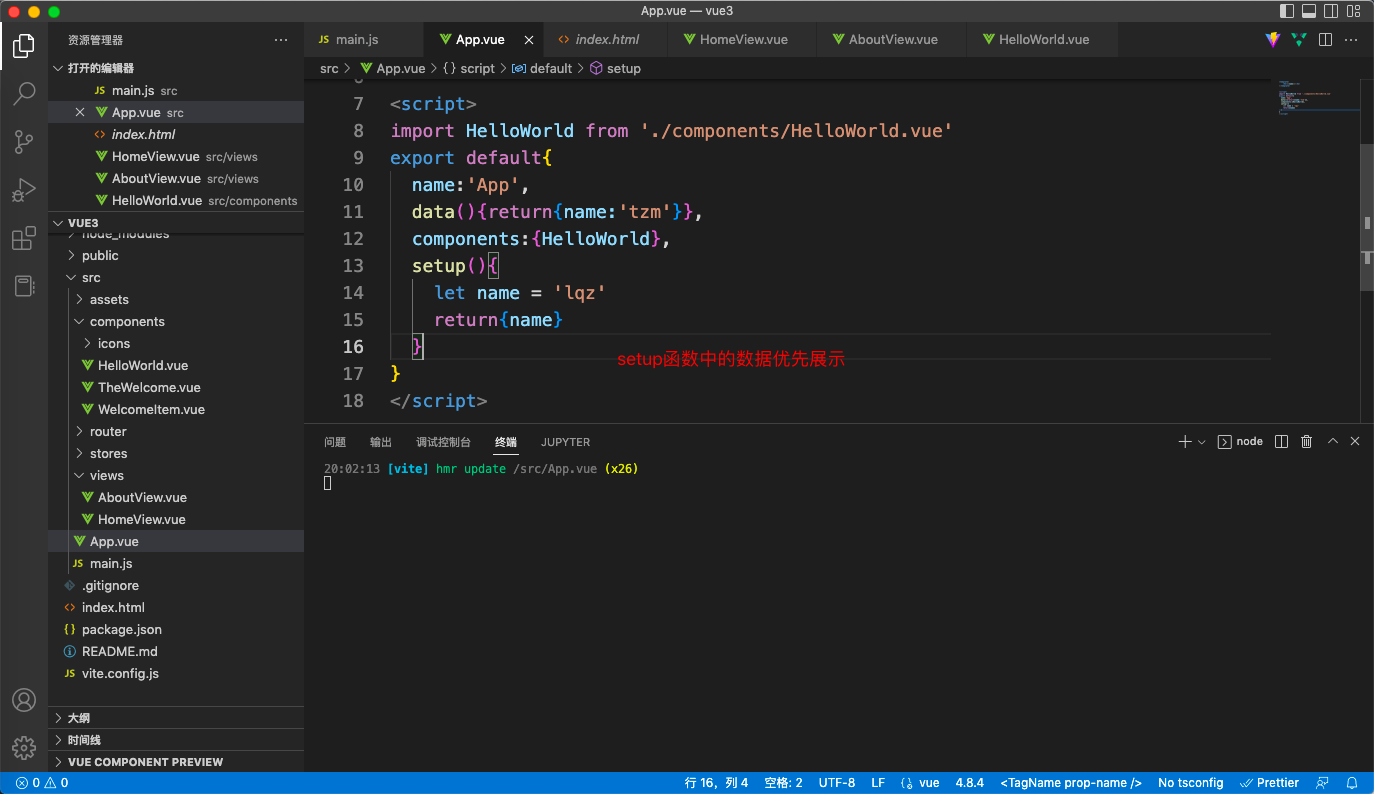This screenshot has height=794, width=1374.
Task: Expand the VUE COMPONENT PREVIEW section
Action: tap(175, 762)
